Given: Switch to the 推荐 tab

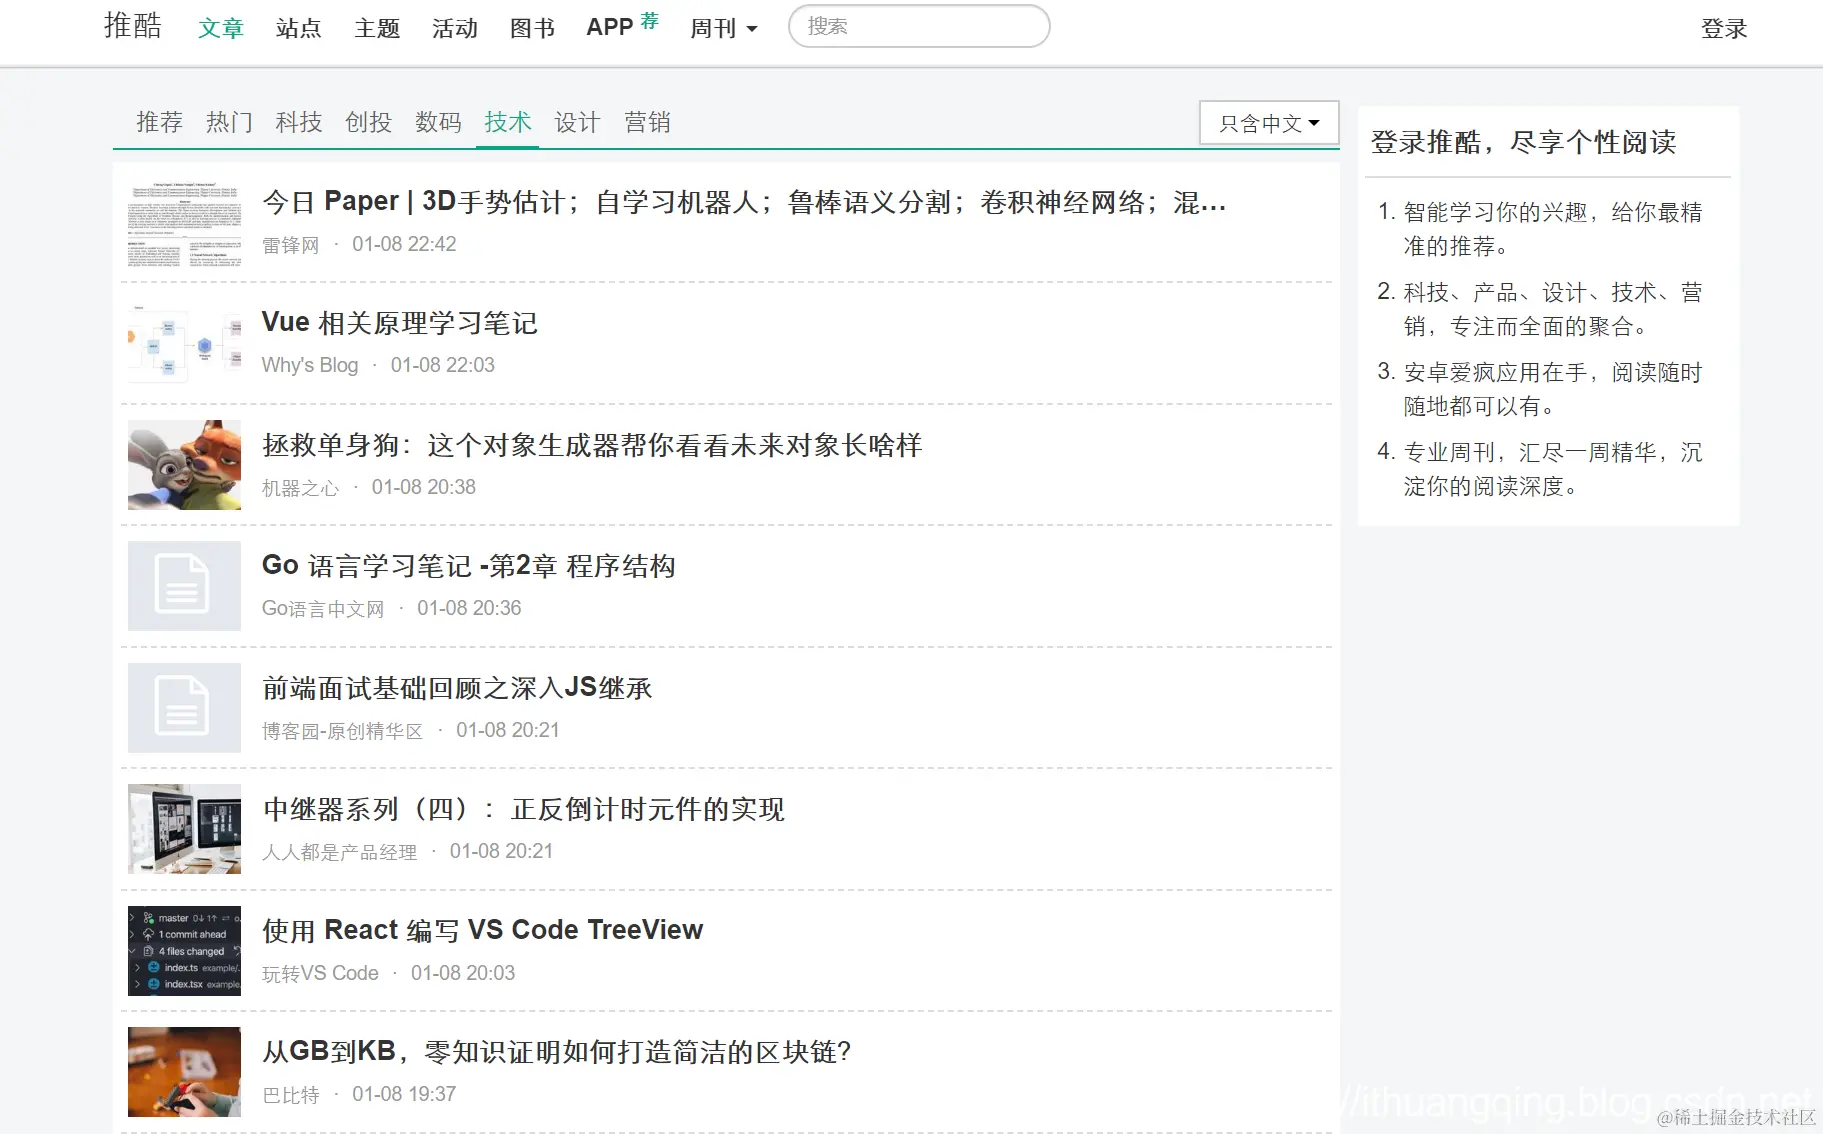Looking at the screenshot, I should point(160,122).
